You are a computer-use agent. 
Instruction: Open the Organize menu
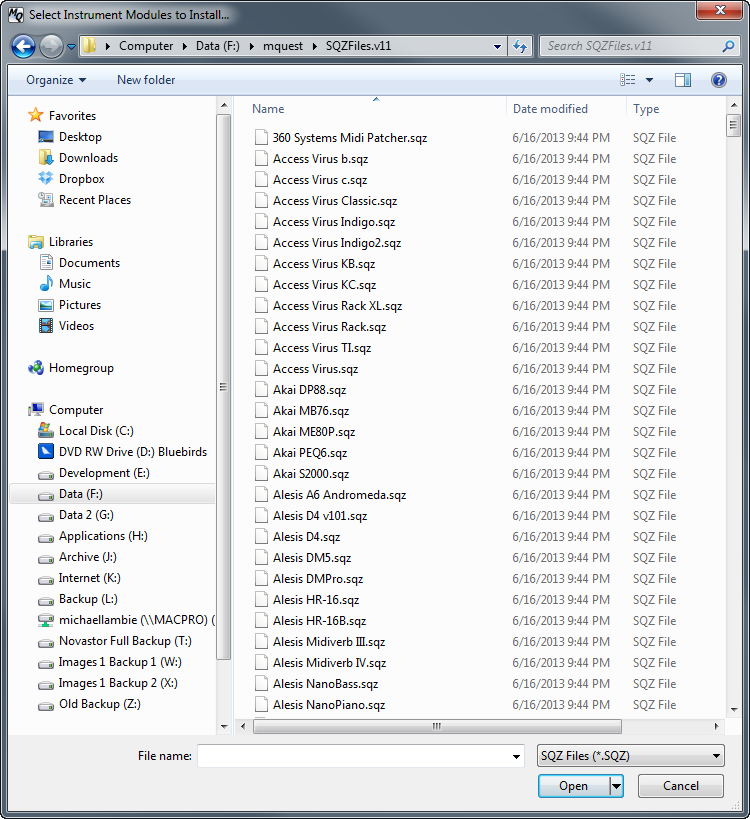click(56, 80)
